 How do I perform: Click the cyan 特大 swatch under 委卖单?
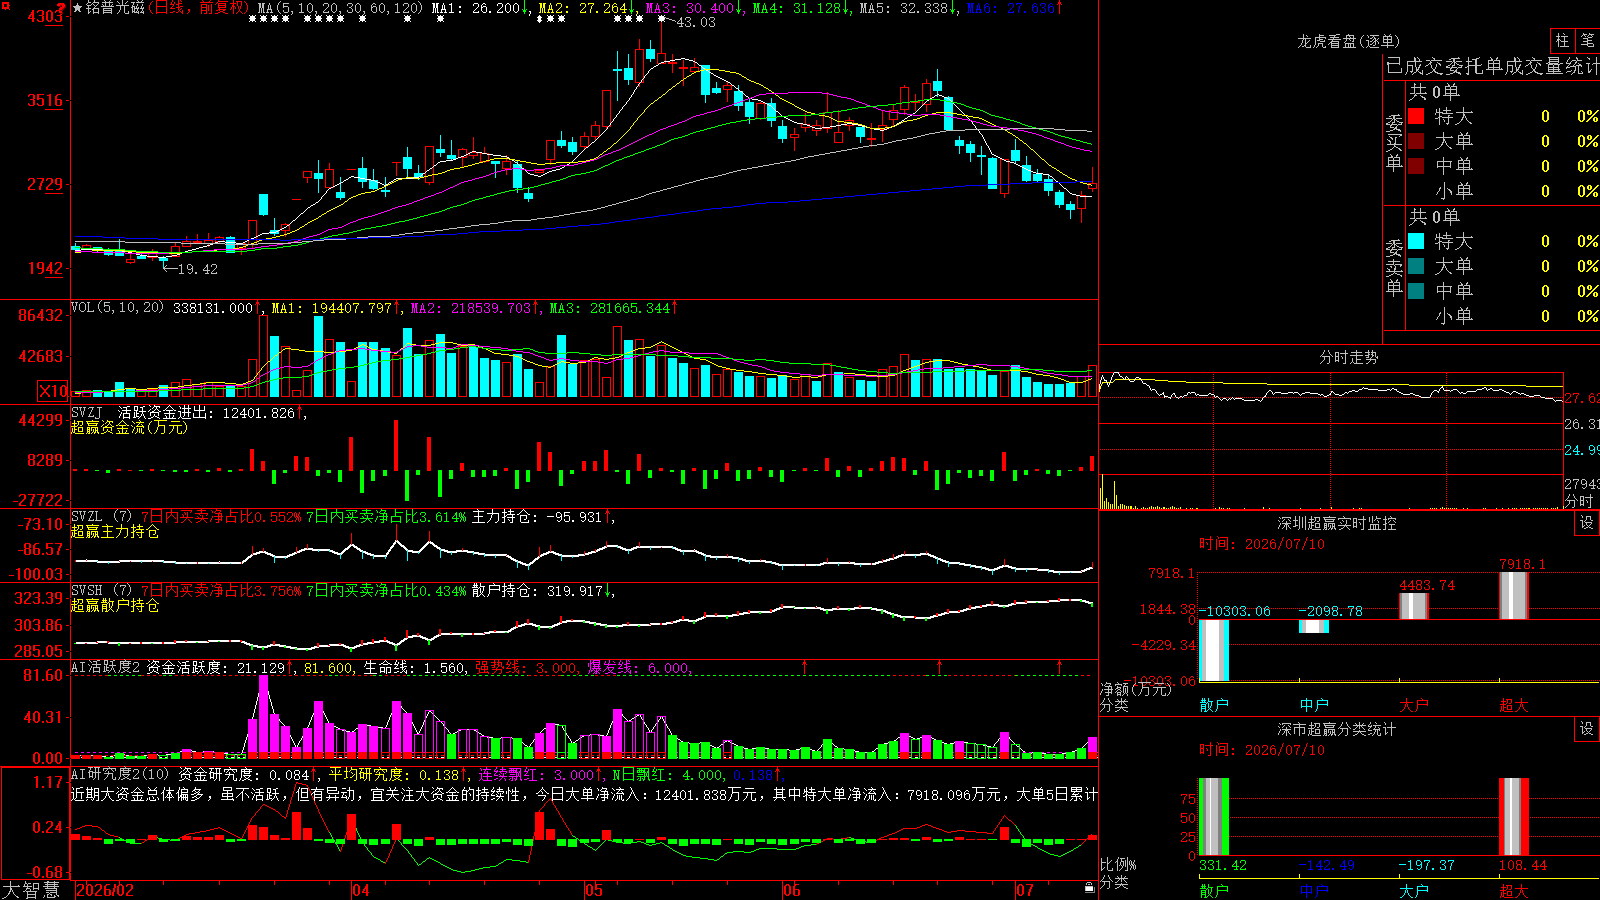(x=1416, y=241)
